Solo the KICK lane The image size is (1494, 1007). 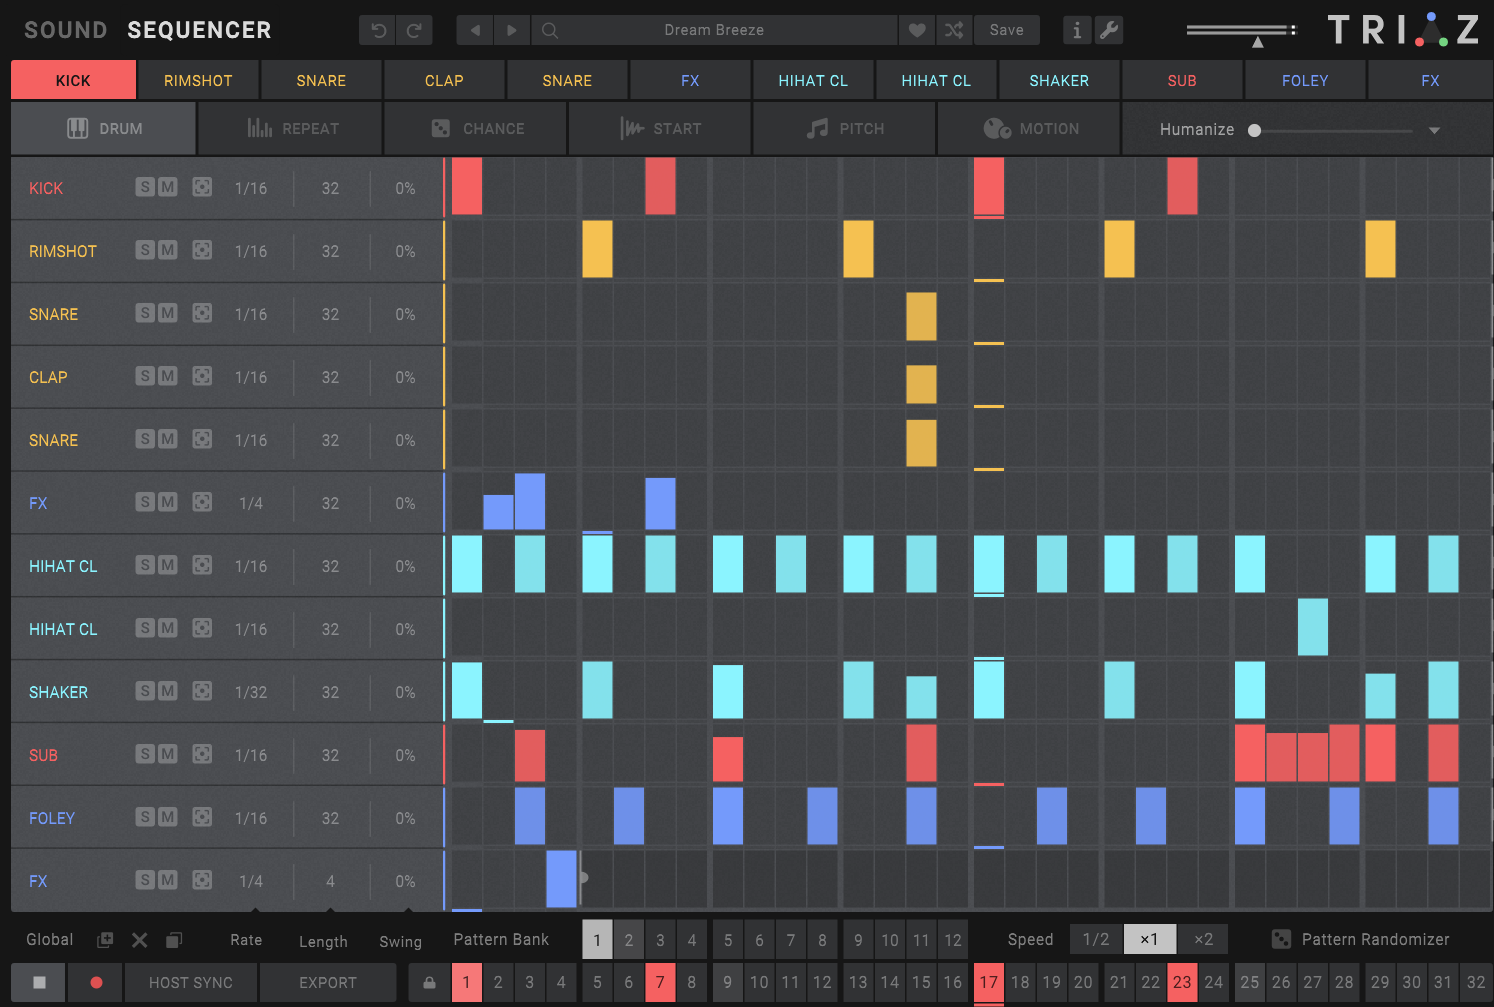tap(145, 187)
